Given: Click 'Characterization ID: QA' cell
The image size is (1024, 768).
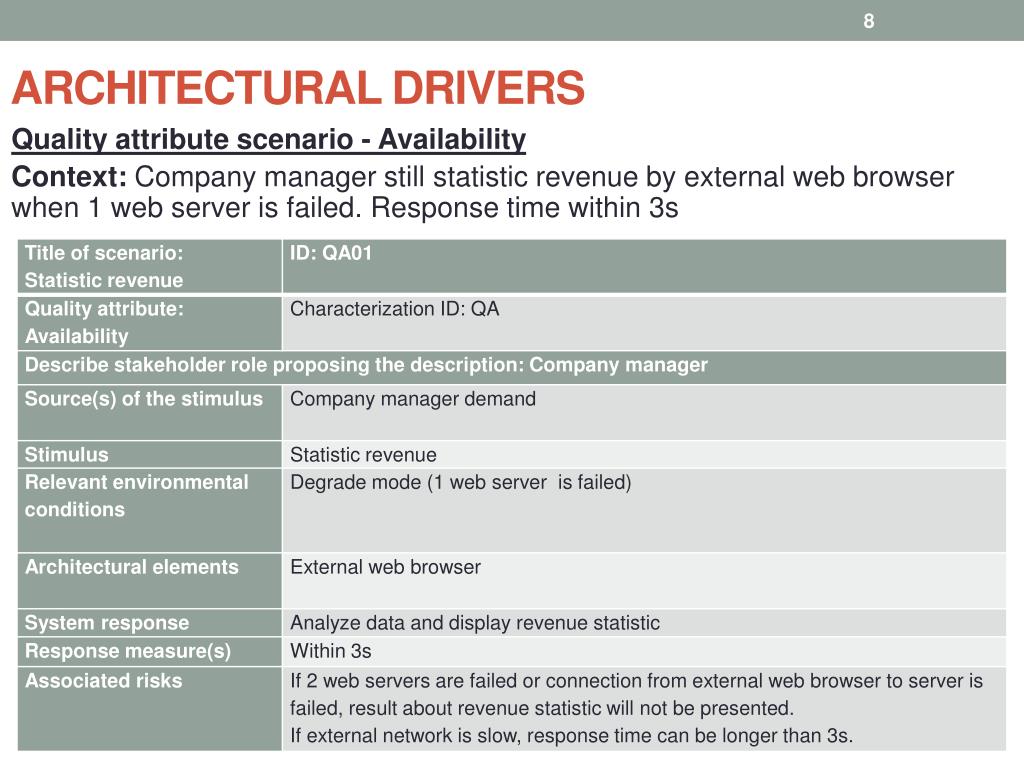Looking at the screenshot, I should click(644, 323).
